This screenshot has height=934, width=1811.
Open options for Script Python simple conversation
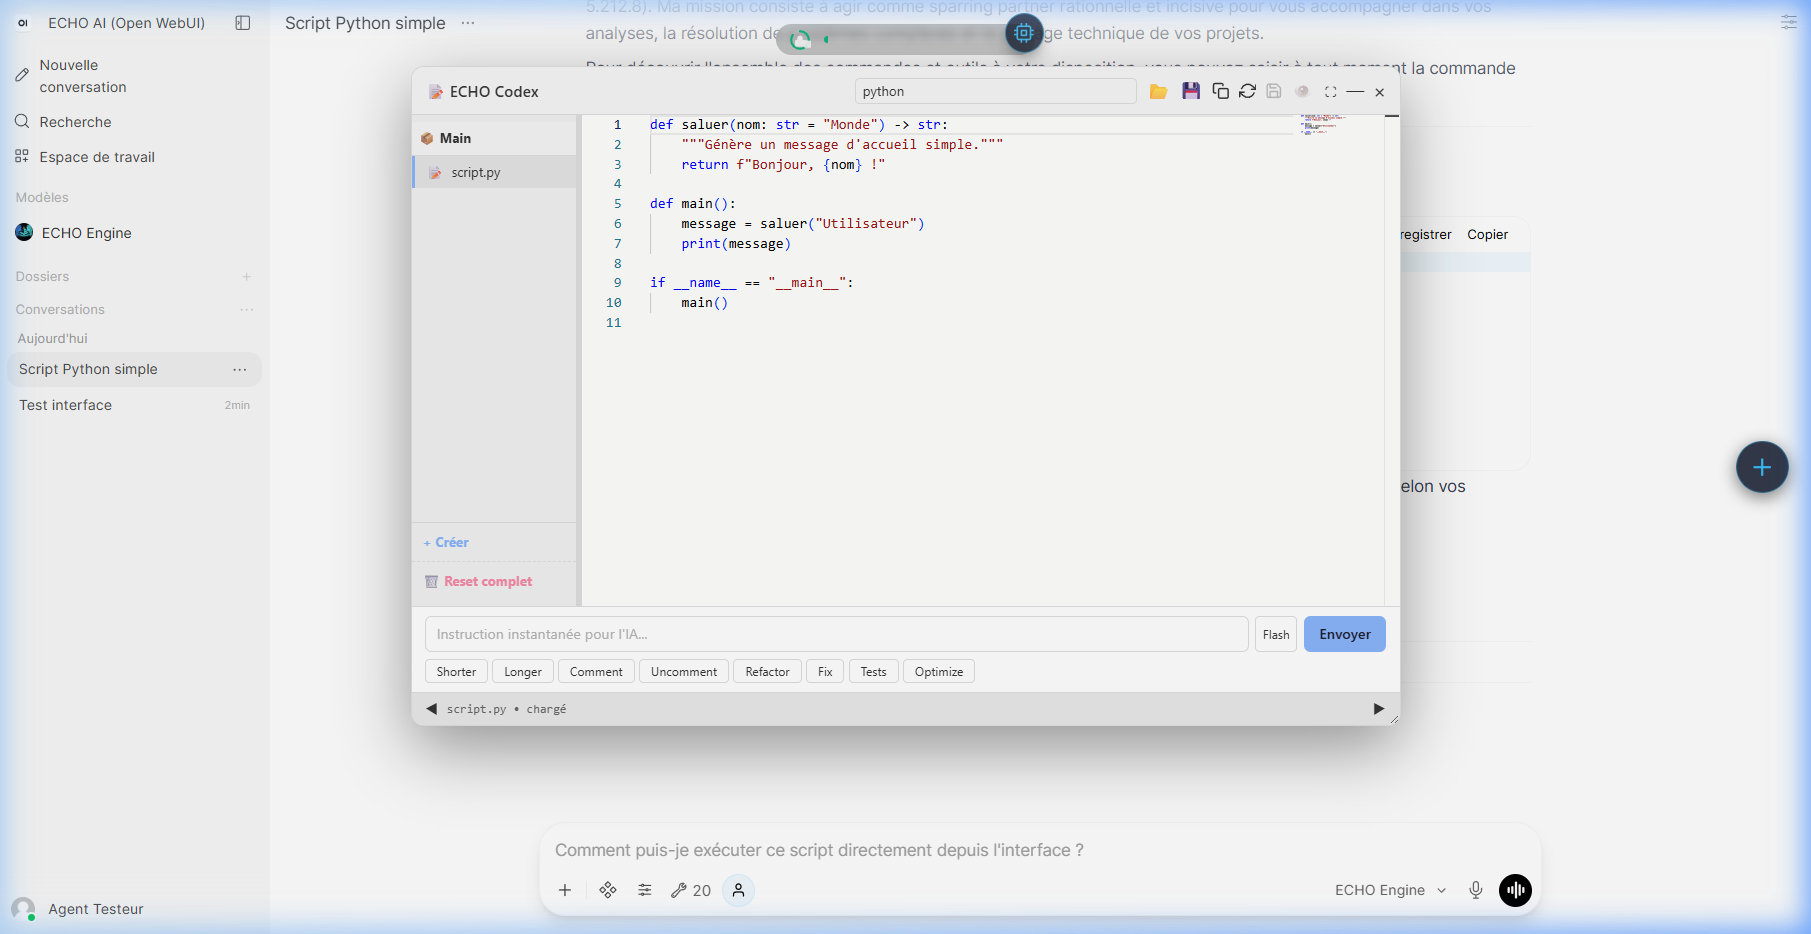point(240,370)
